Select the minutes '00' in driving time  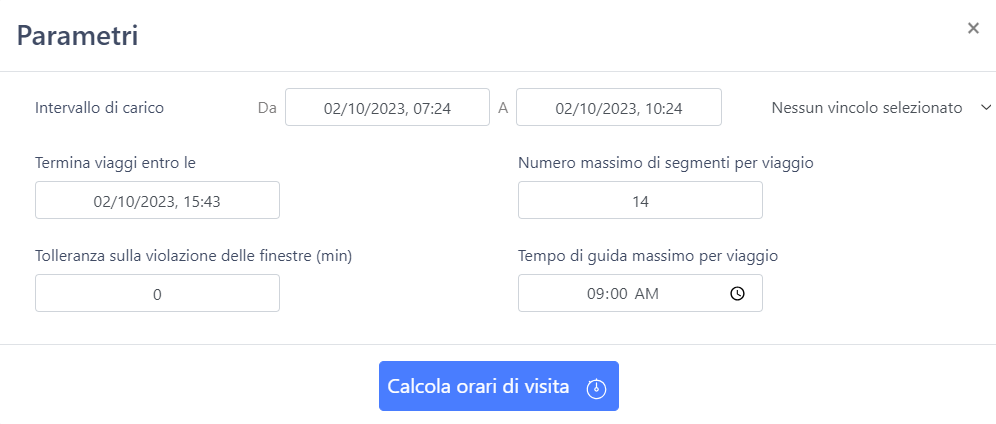tap(619, 294)
